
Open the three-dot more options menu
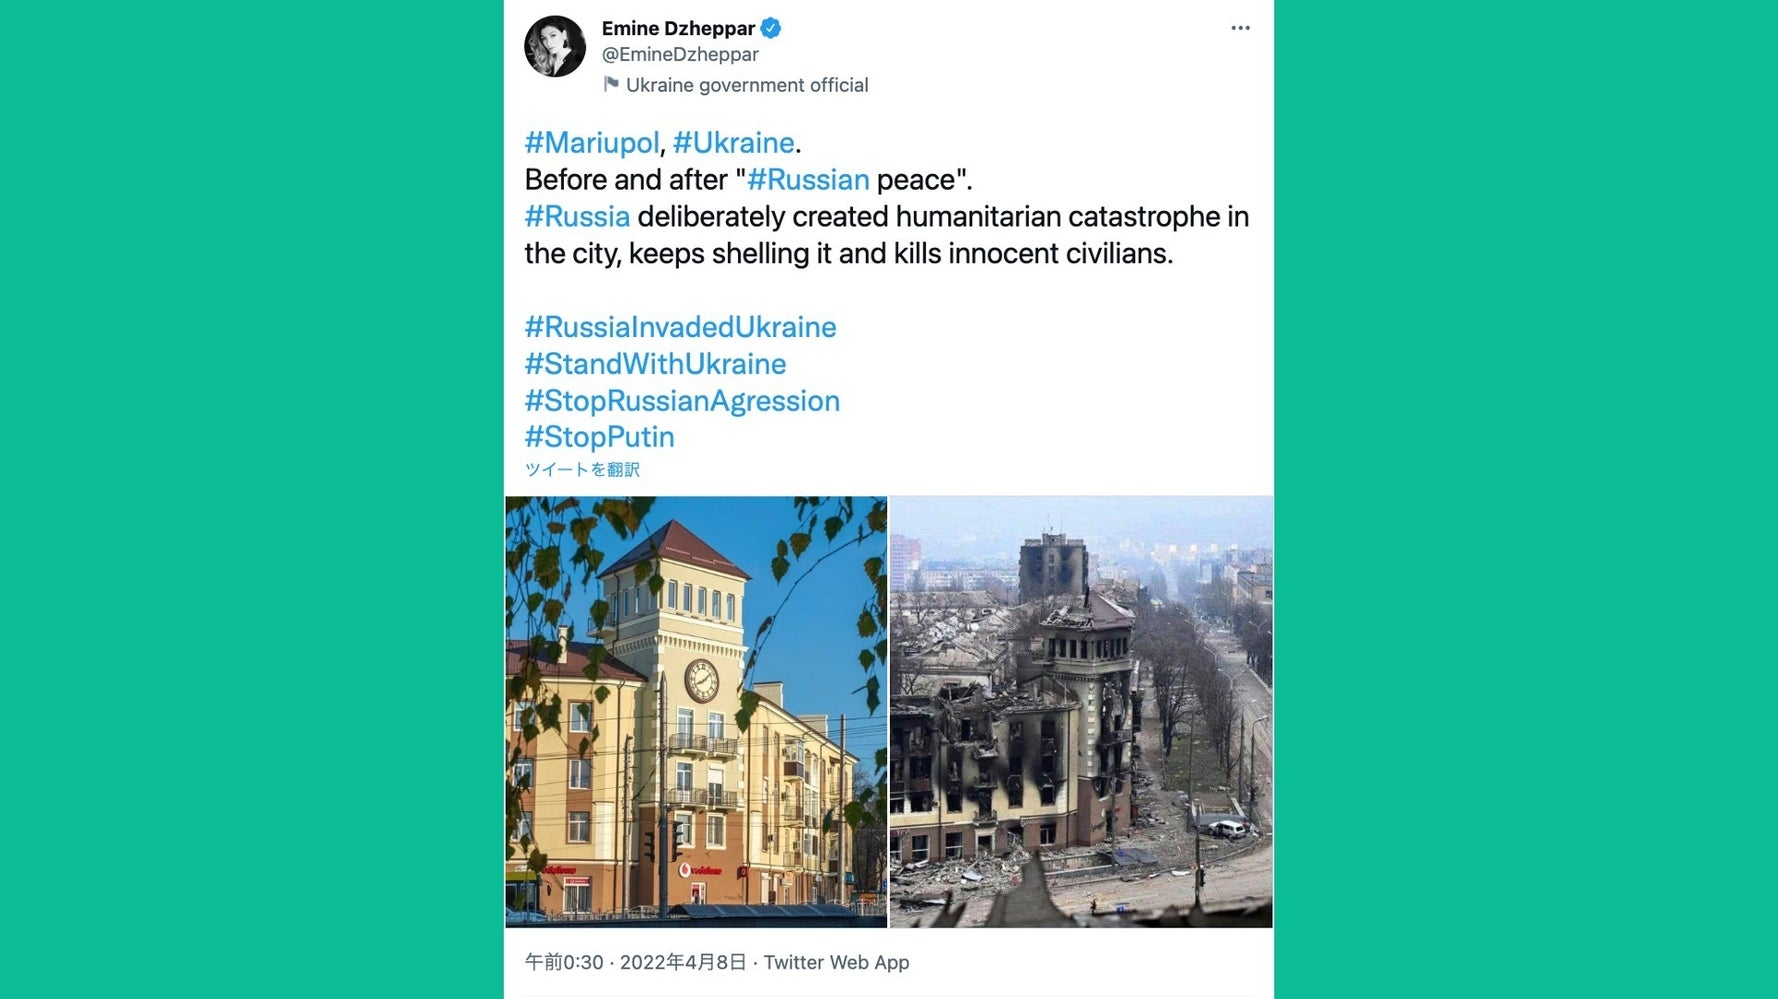click(x=1240, y=28)
